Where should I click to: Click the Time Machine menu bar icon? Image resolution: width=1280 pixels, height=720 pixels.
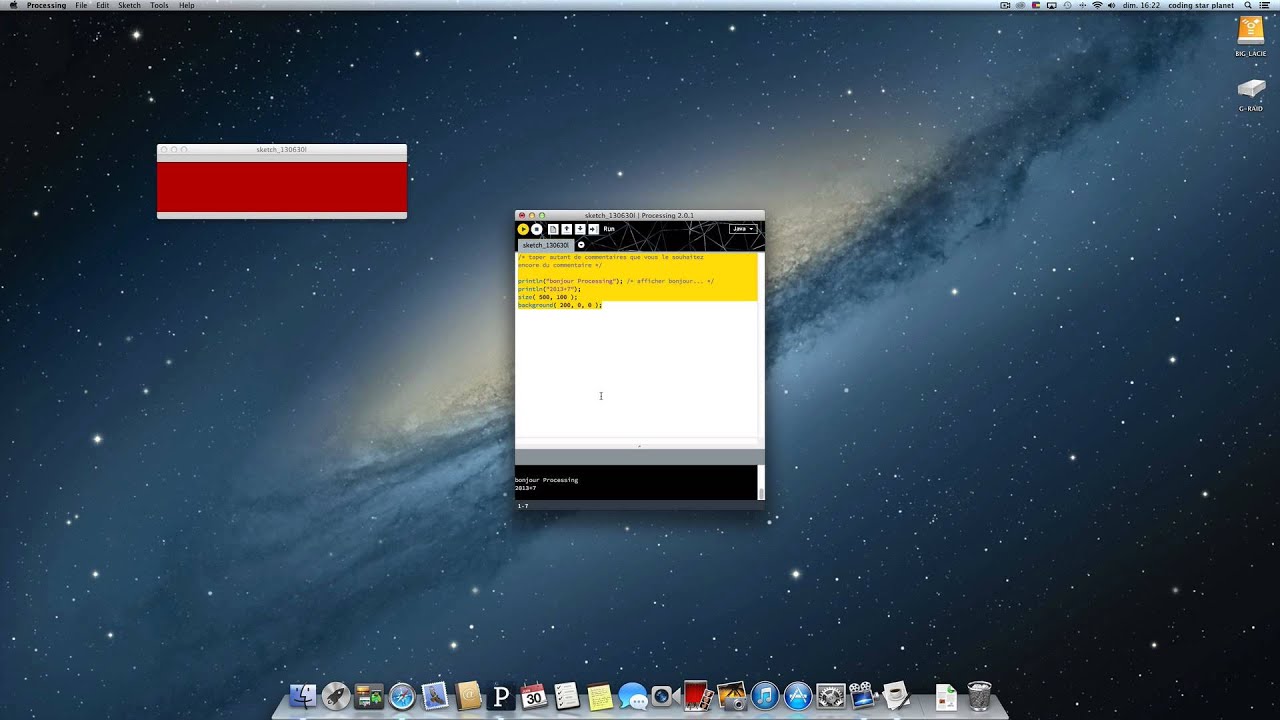1067,5
